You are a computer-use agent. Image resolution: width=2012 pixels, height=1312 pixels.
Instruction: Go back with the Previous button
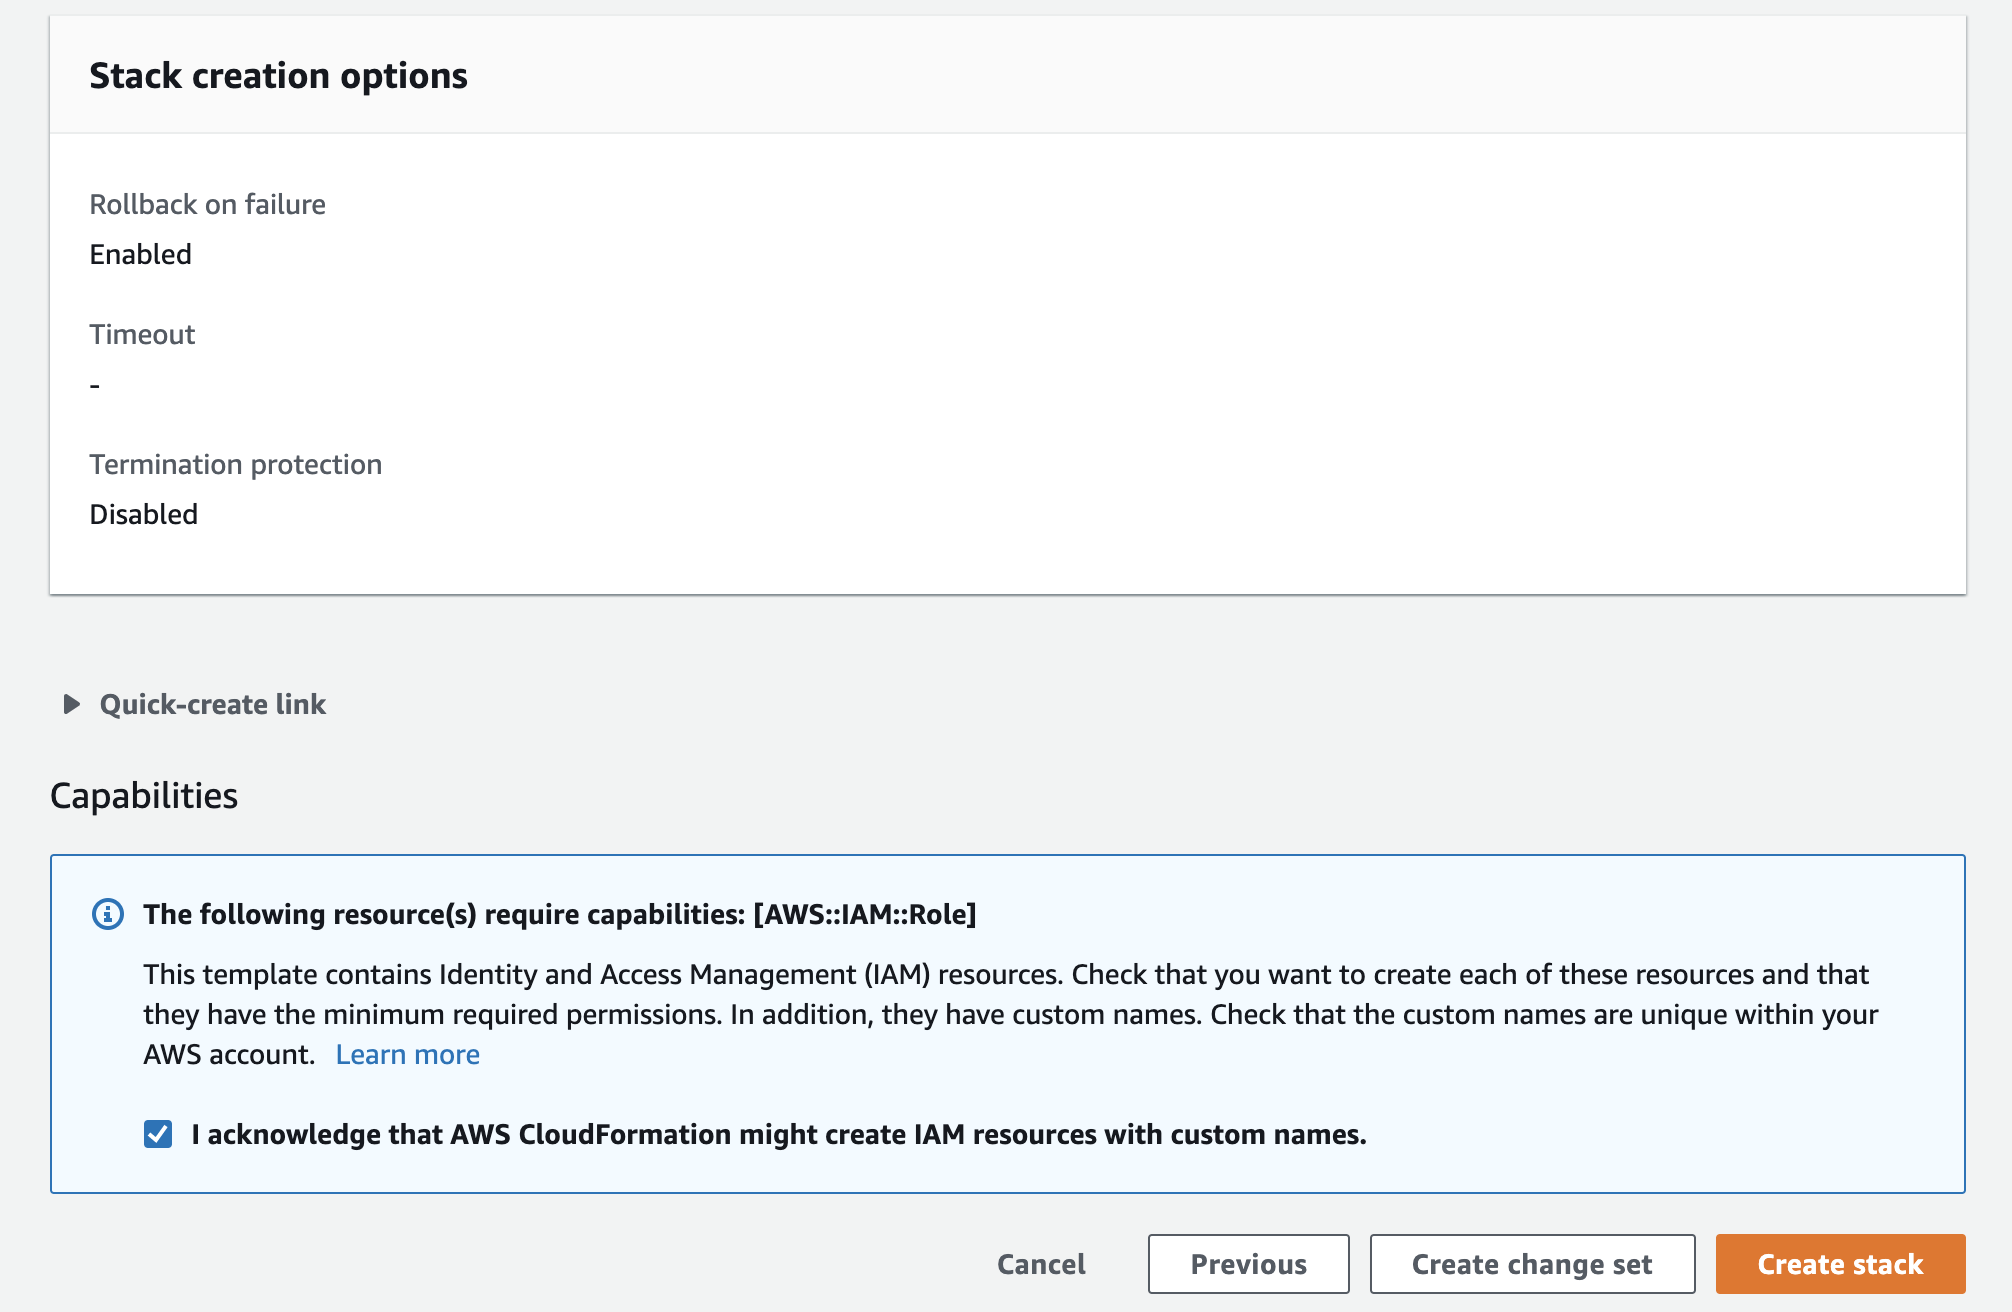tap(1248, 1264)
